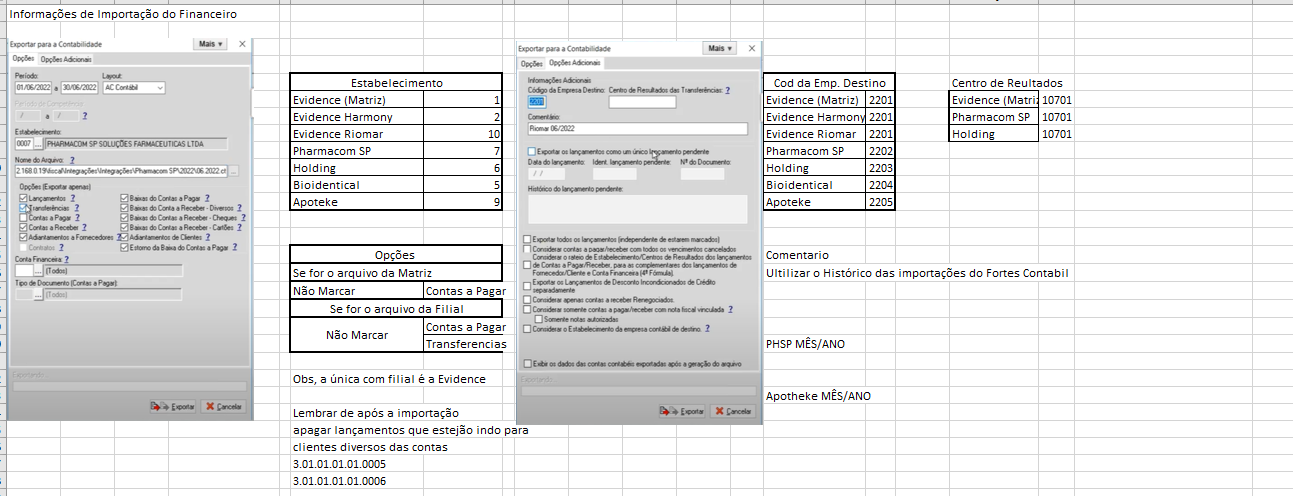This screenshot has height=496, width=1293.
Task: Click period end date field 30/06/2022
Action: point(80,87)
